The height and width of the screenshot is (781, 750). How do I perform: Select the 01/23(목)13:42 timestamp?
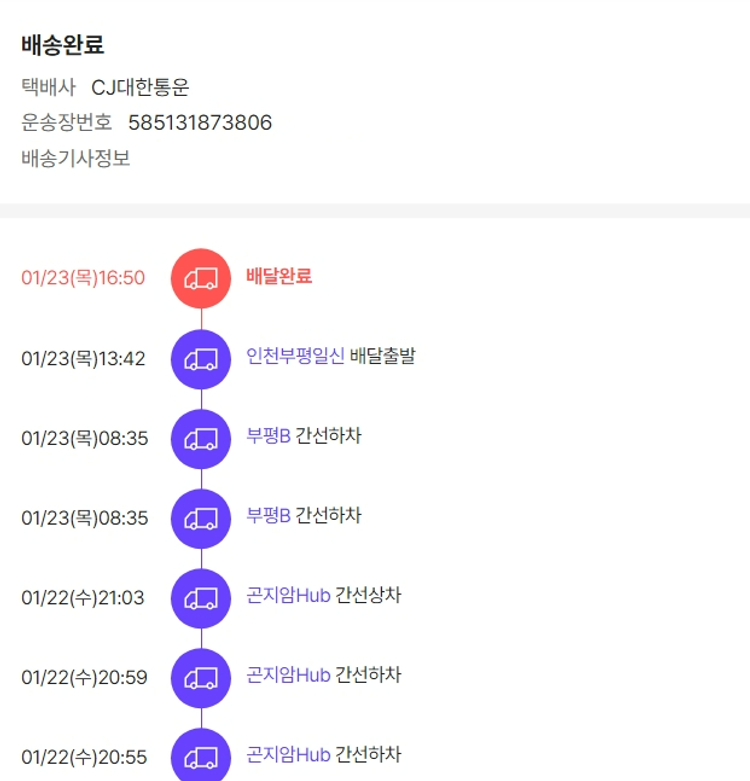(x=83, y=359)
